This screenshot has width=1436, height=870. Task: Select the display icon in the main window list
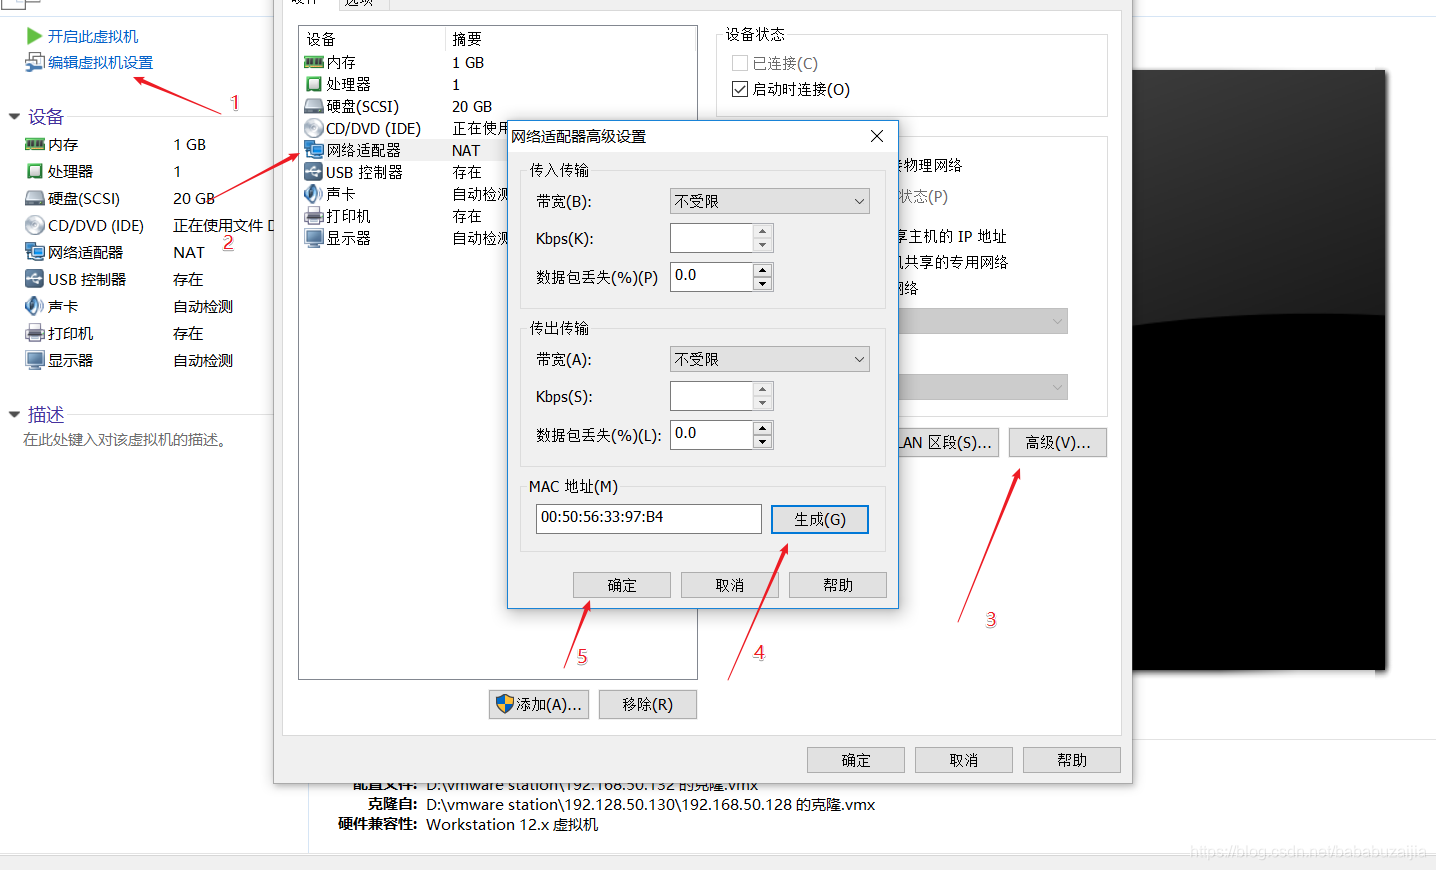click(x=35, y=360)
